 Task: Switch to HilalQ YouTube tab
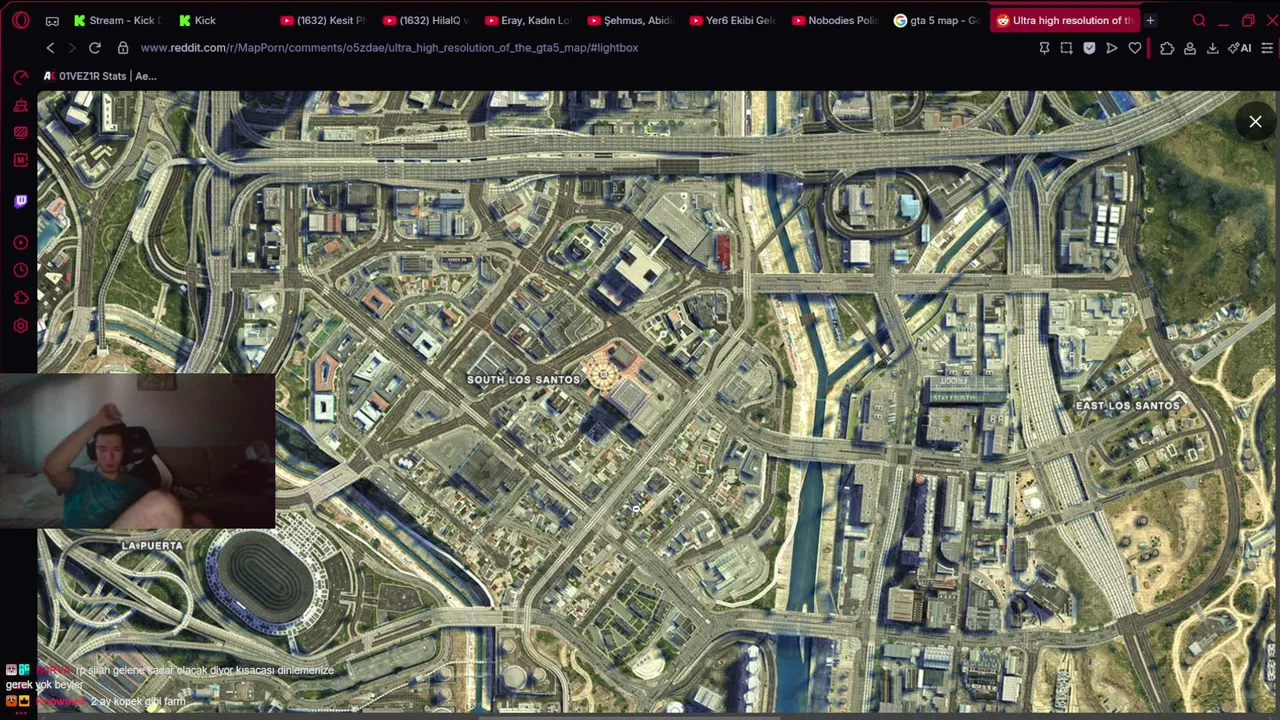(x=426, y=20)
